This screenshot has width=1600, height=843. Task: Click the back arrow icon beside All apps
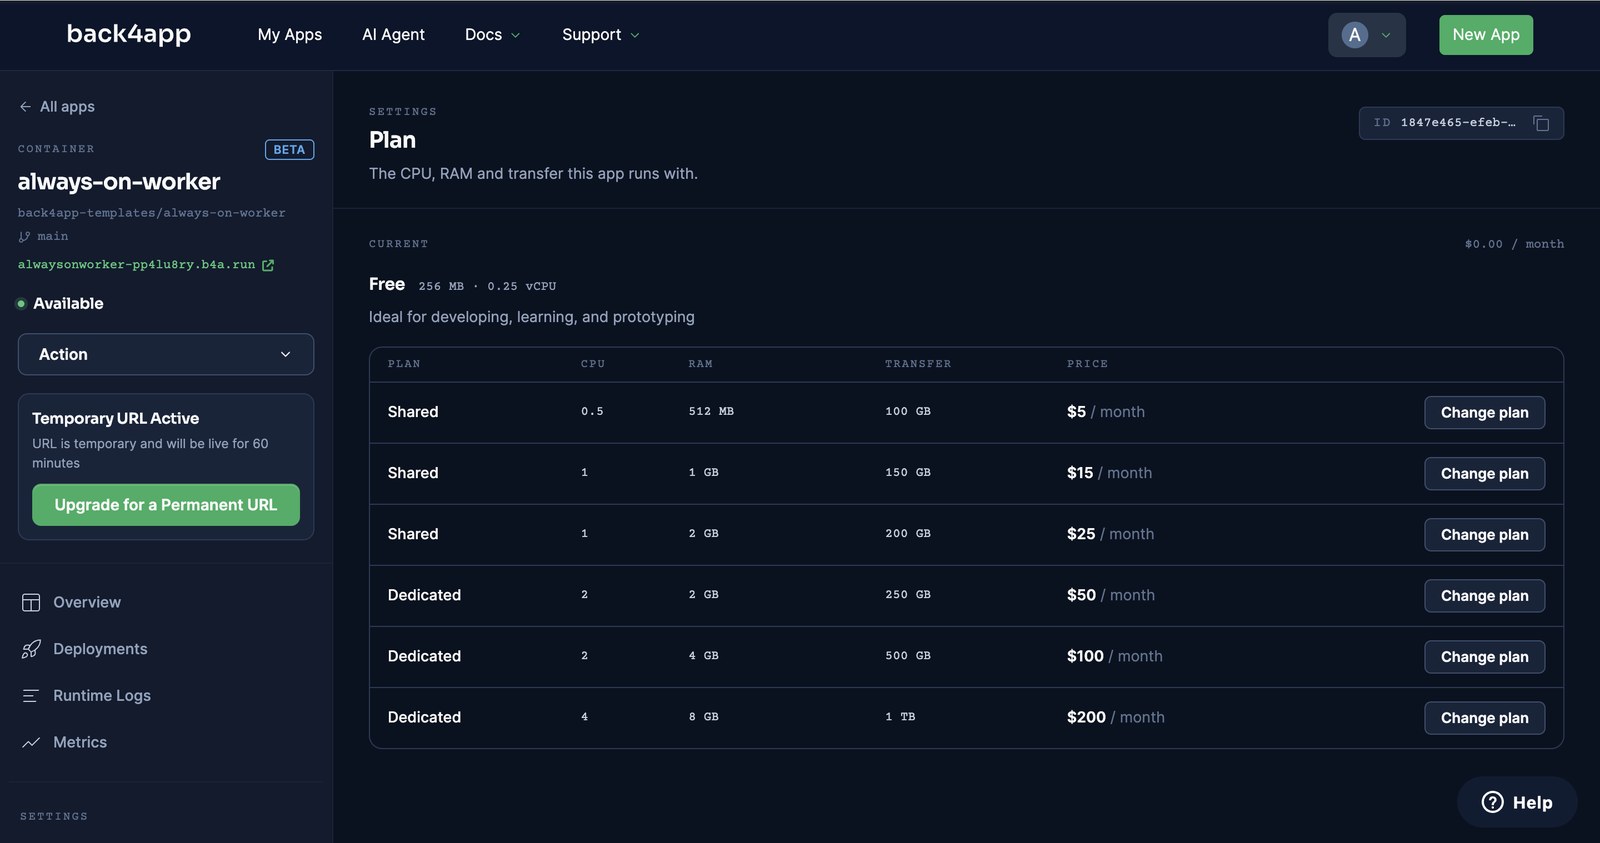point(25,107)
